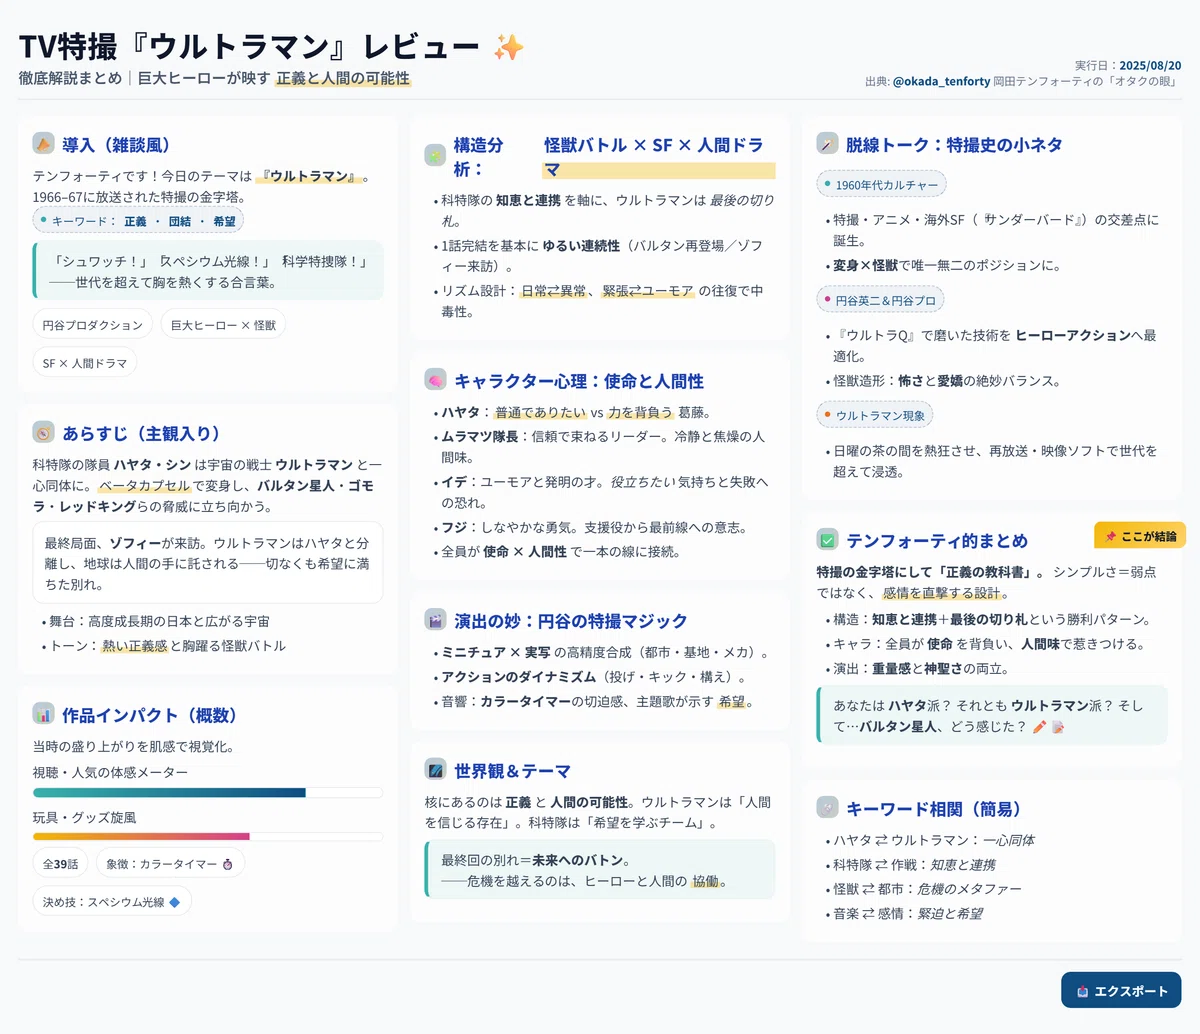This screenshot has width=1200, height=1034.
Task: Click the pencil icon beside 脱線トーク heading
Action: pyautogui.click(x=827, y=144)
